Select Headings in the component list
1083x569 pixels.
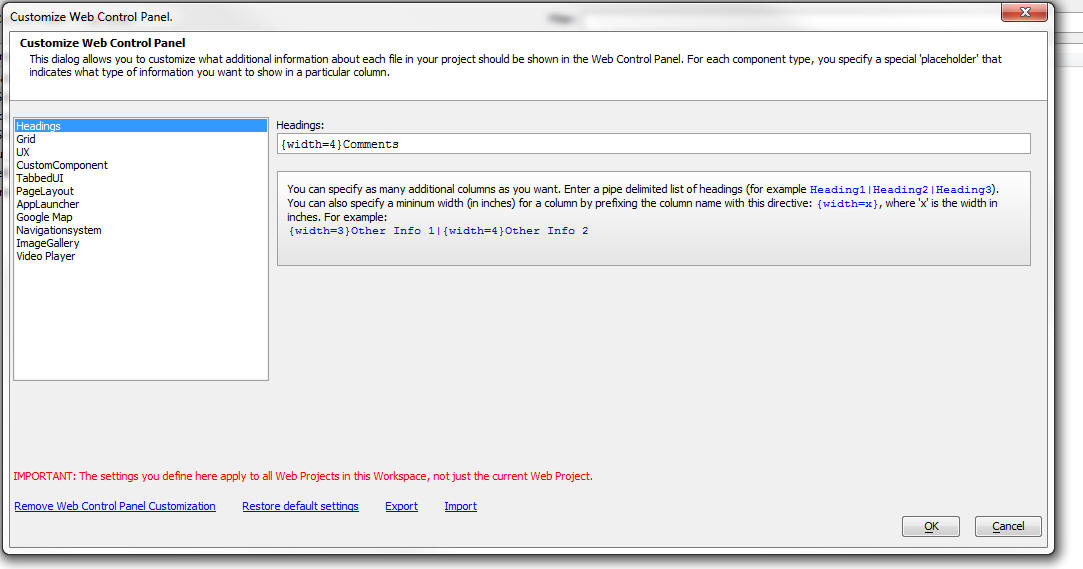[140, 126]
